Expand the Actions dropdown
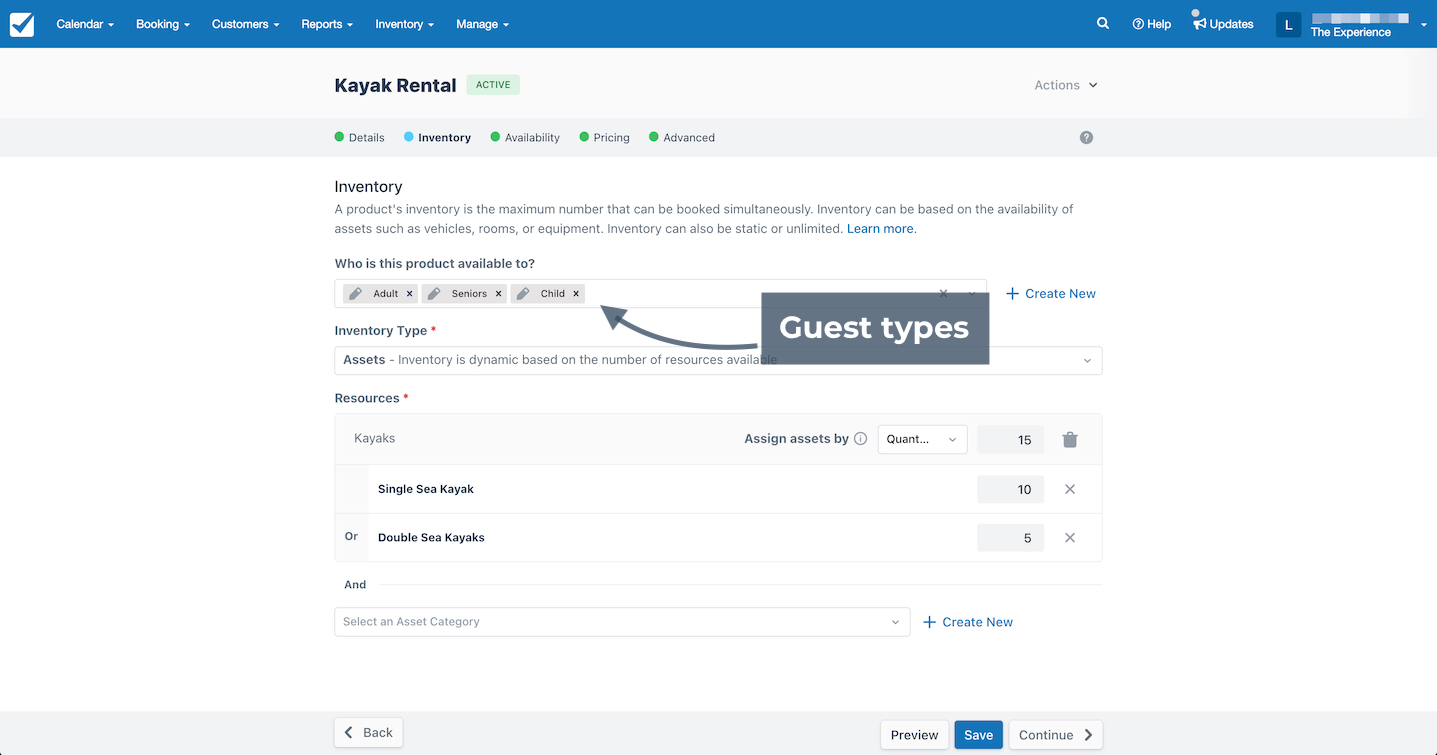The height and width of the screenshot is (755, 1437). (1066, 85)
